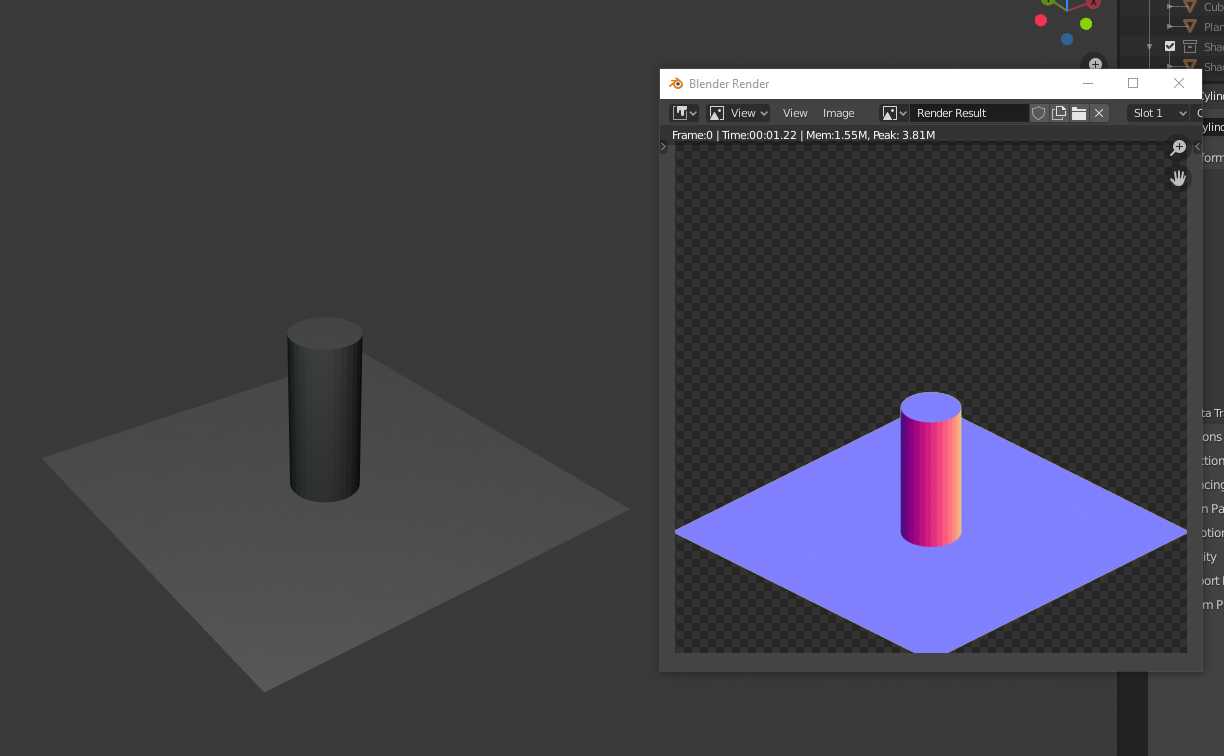Click the shield fake-user icon beside Render Result
This screenshot has width=1224, height=756.
click(1038, 113)
